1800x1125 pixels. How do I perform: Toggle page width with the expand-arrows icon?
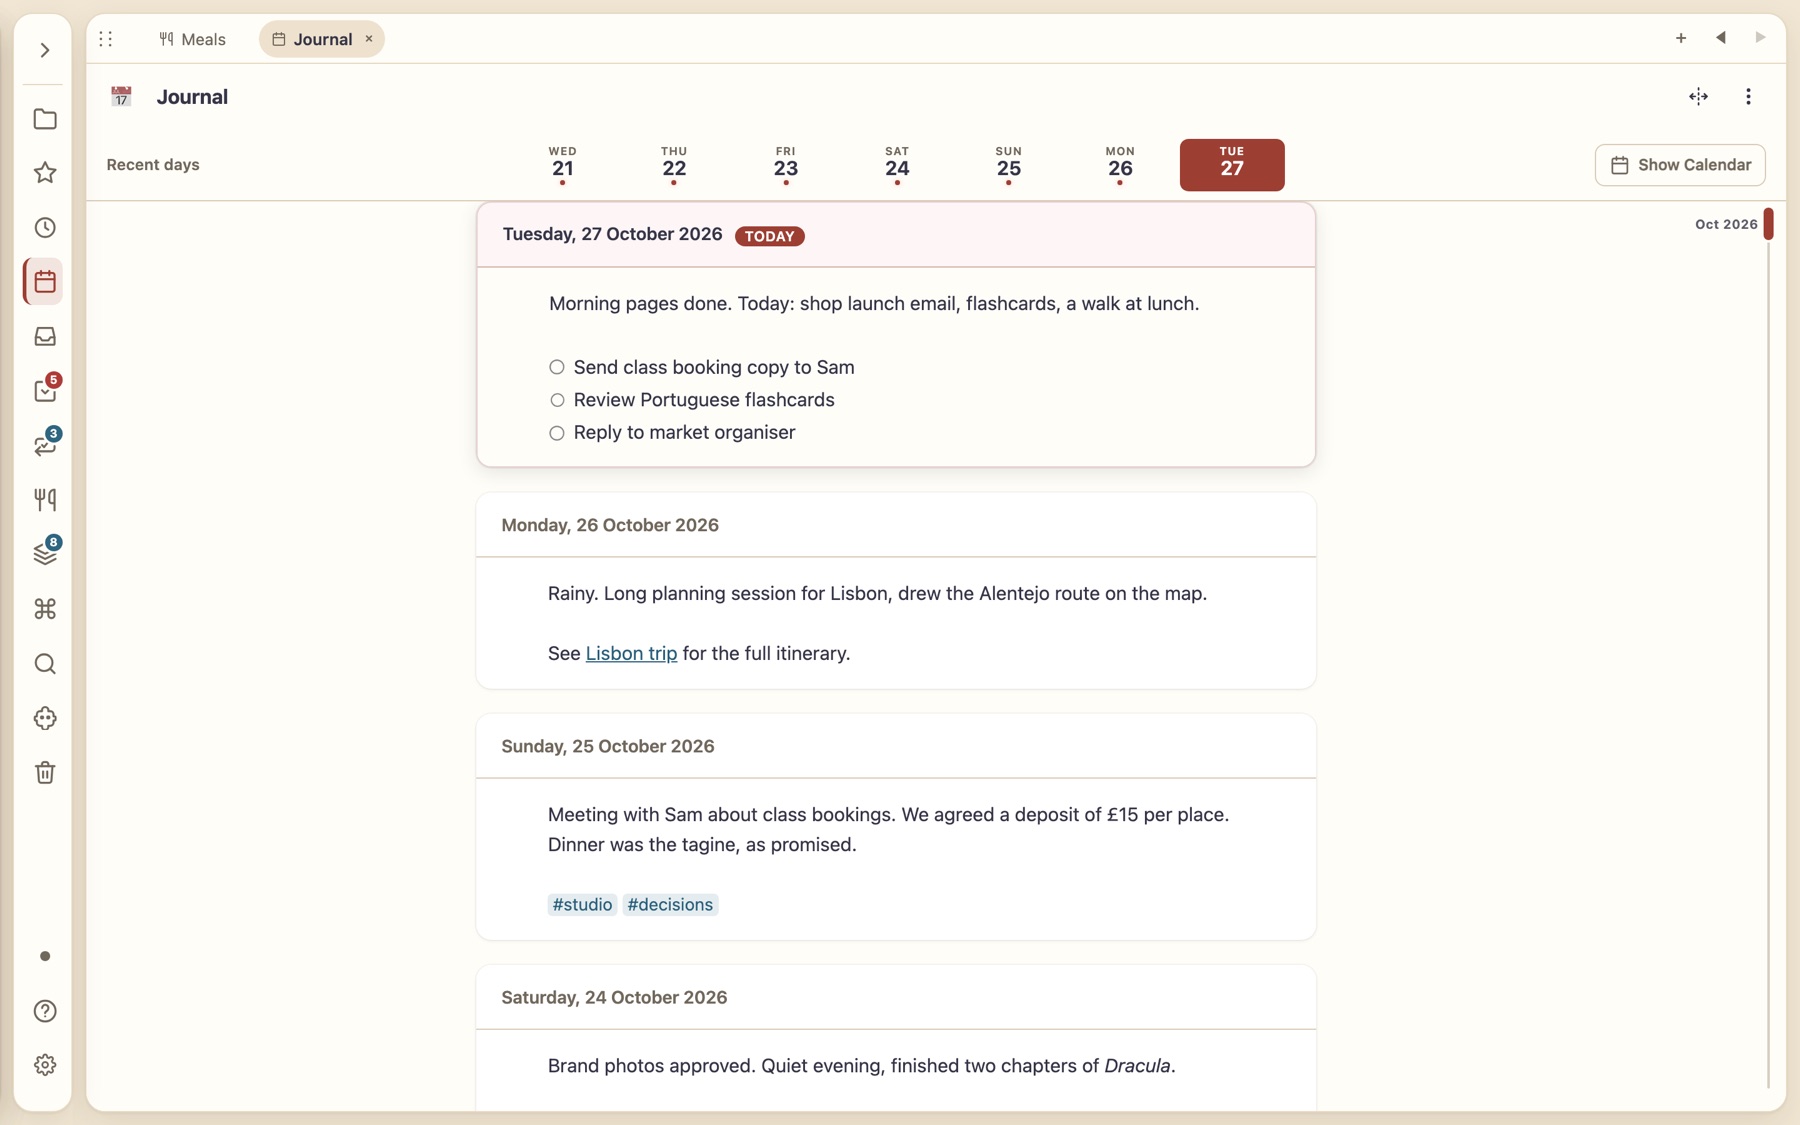pos(1698,97)
